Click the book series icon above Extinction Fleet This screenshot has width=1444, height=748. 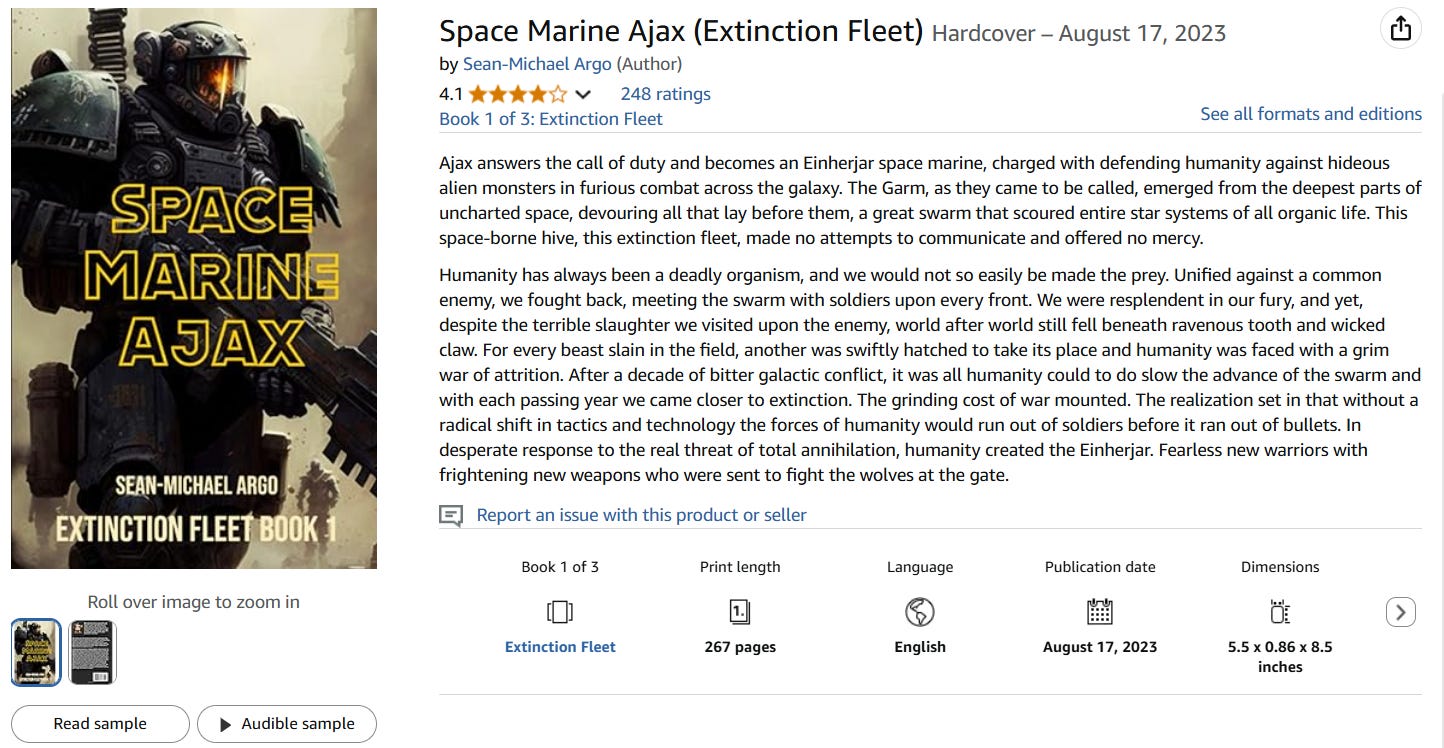560,611
